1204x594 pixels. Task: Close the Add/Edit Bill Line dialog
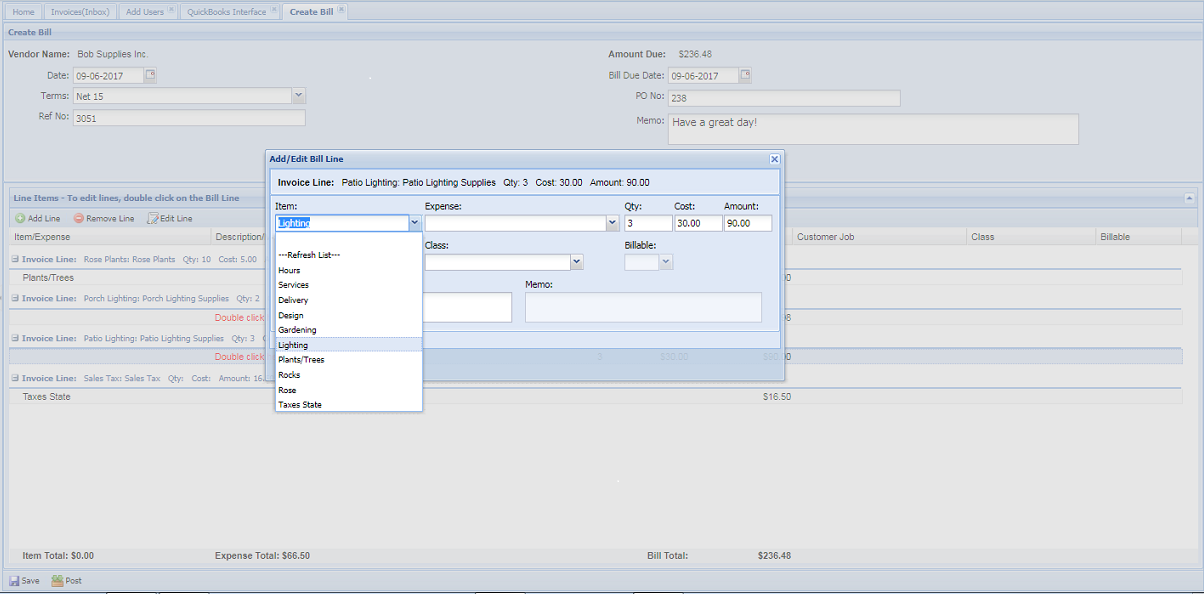[774, 159]
